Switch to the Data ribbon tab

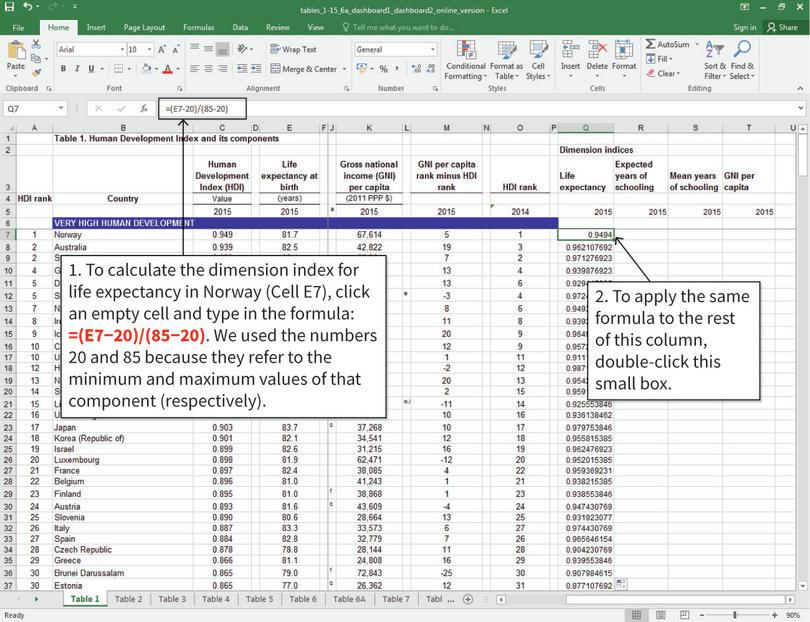pos(240,27)
